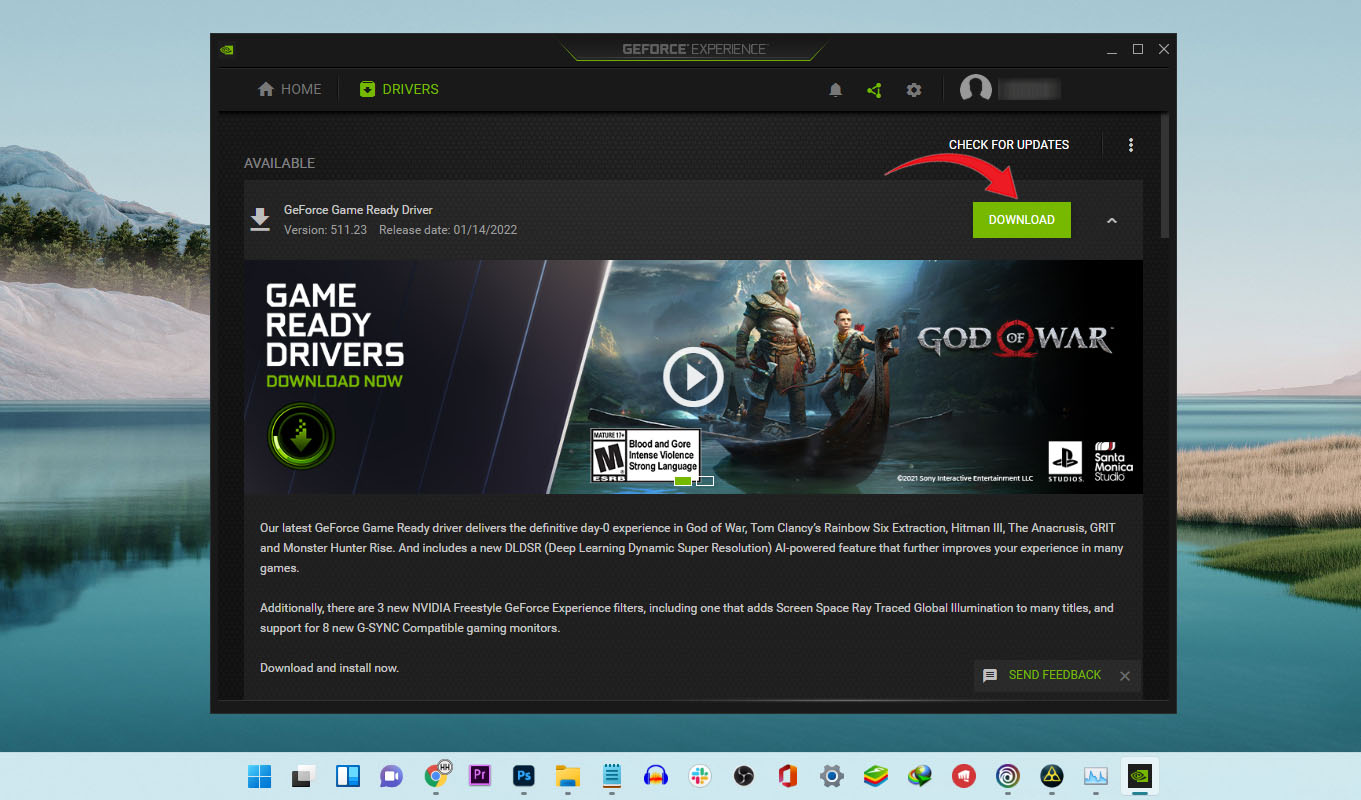Open the Teams Chat taskbar icon
The height and width of the screenshot is (800, 1361).
click(x=391, y=776)
